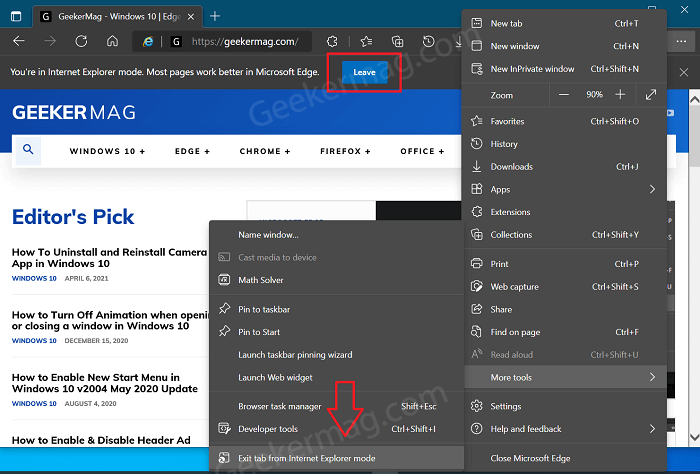Decrease zoom with the minus button

coord(563,95)
